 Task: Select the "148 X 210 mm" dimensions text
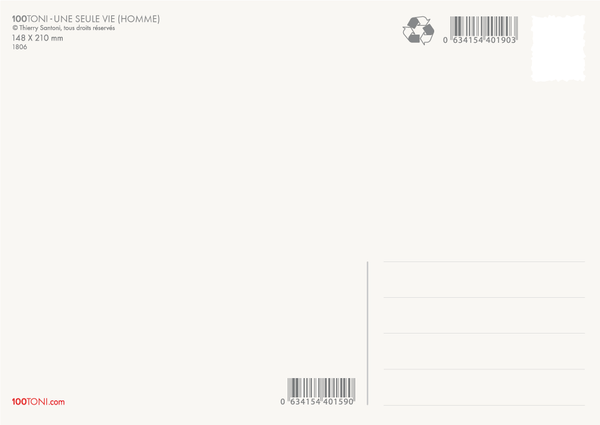pos(37,37)
